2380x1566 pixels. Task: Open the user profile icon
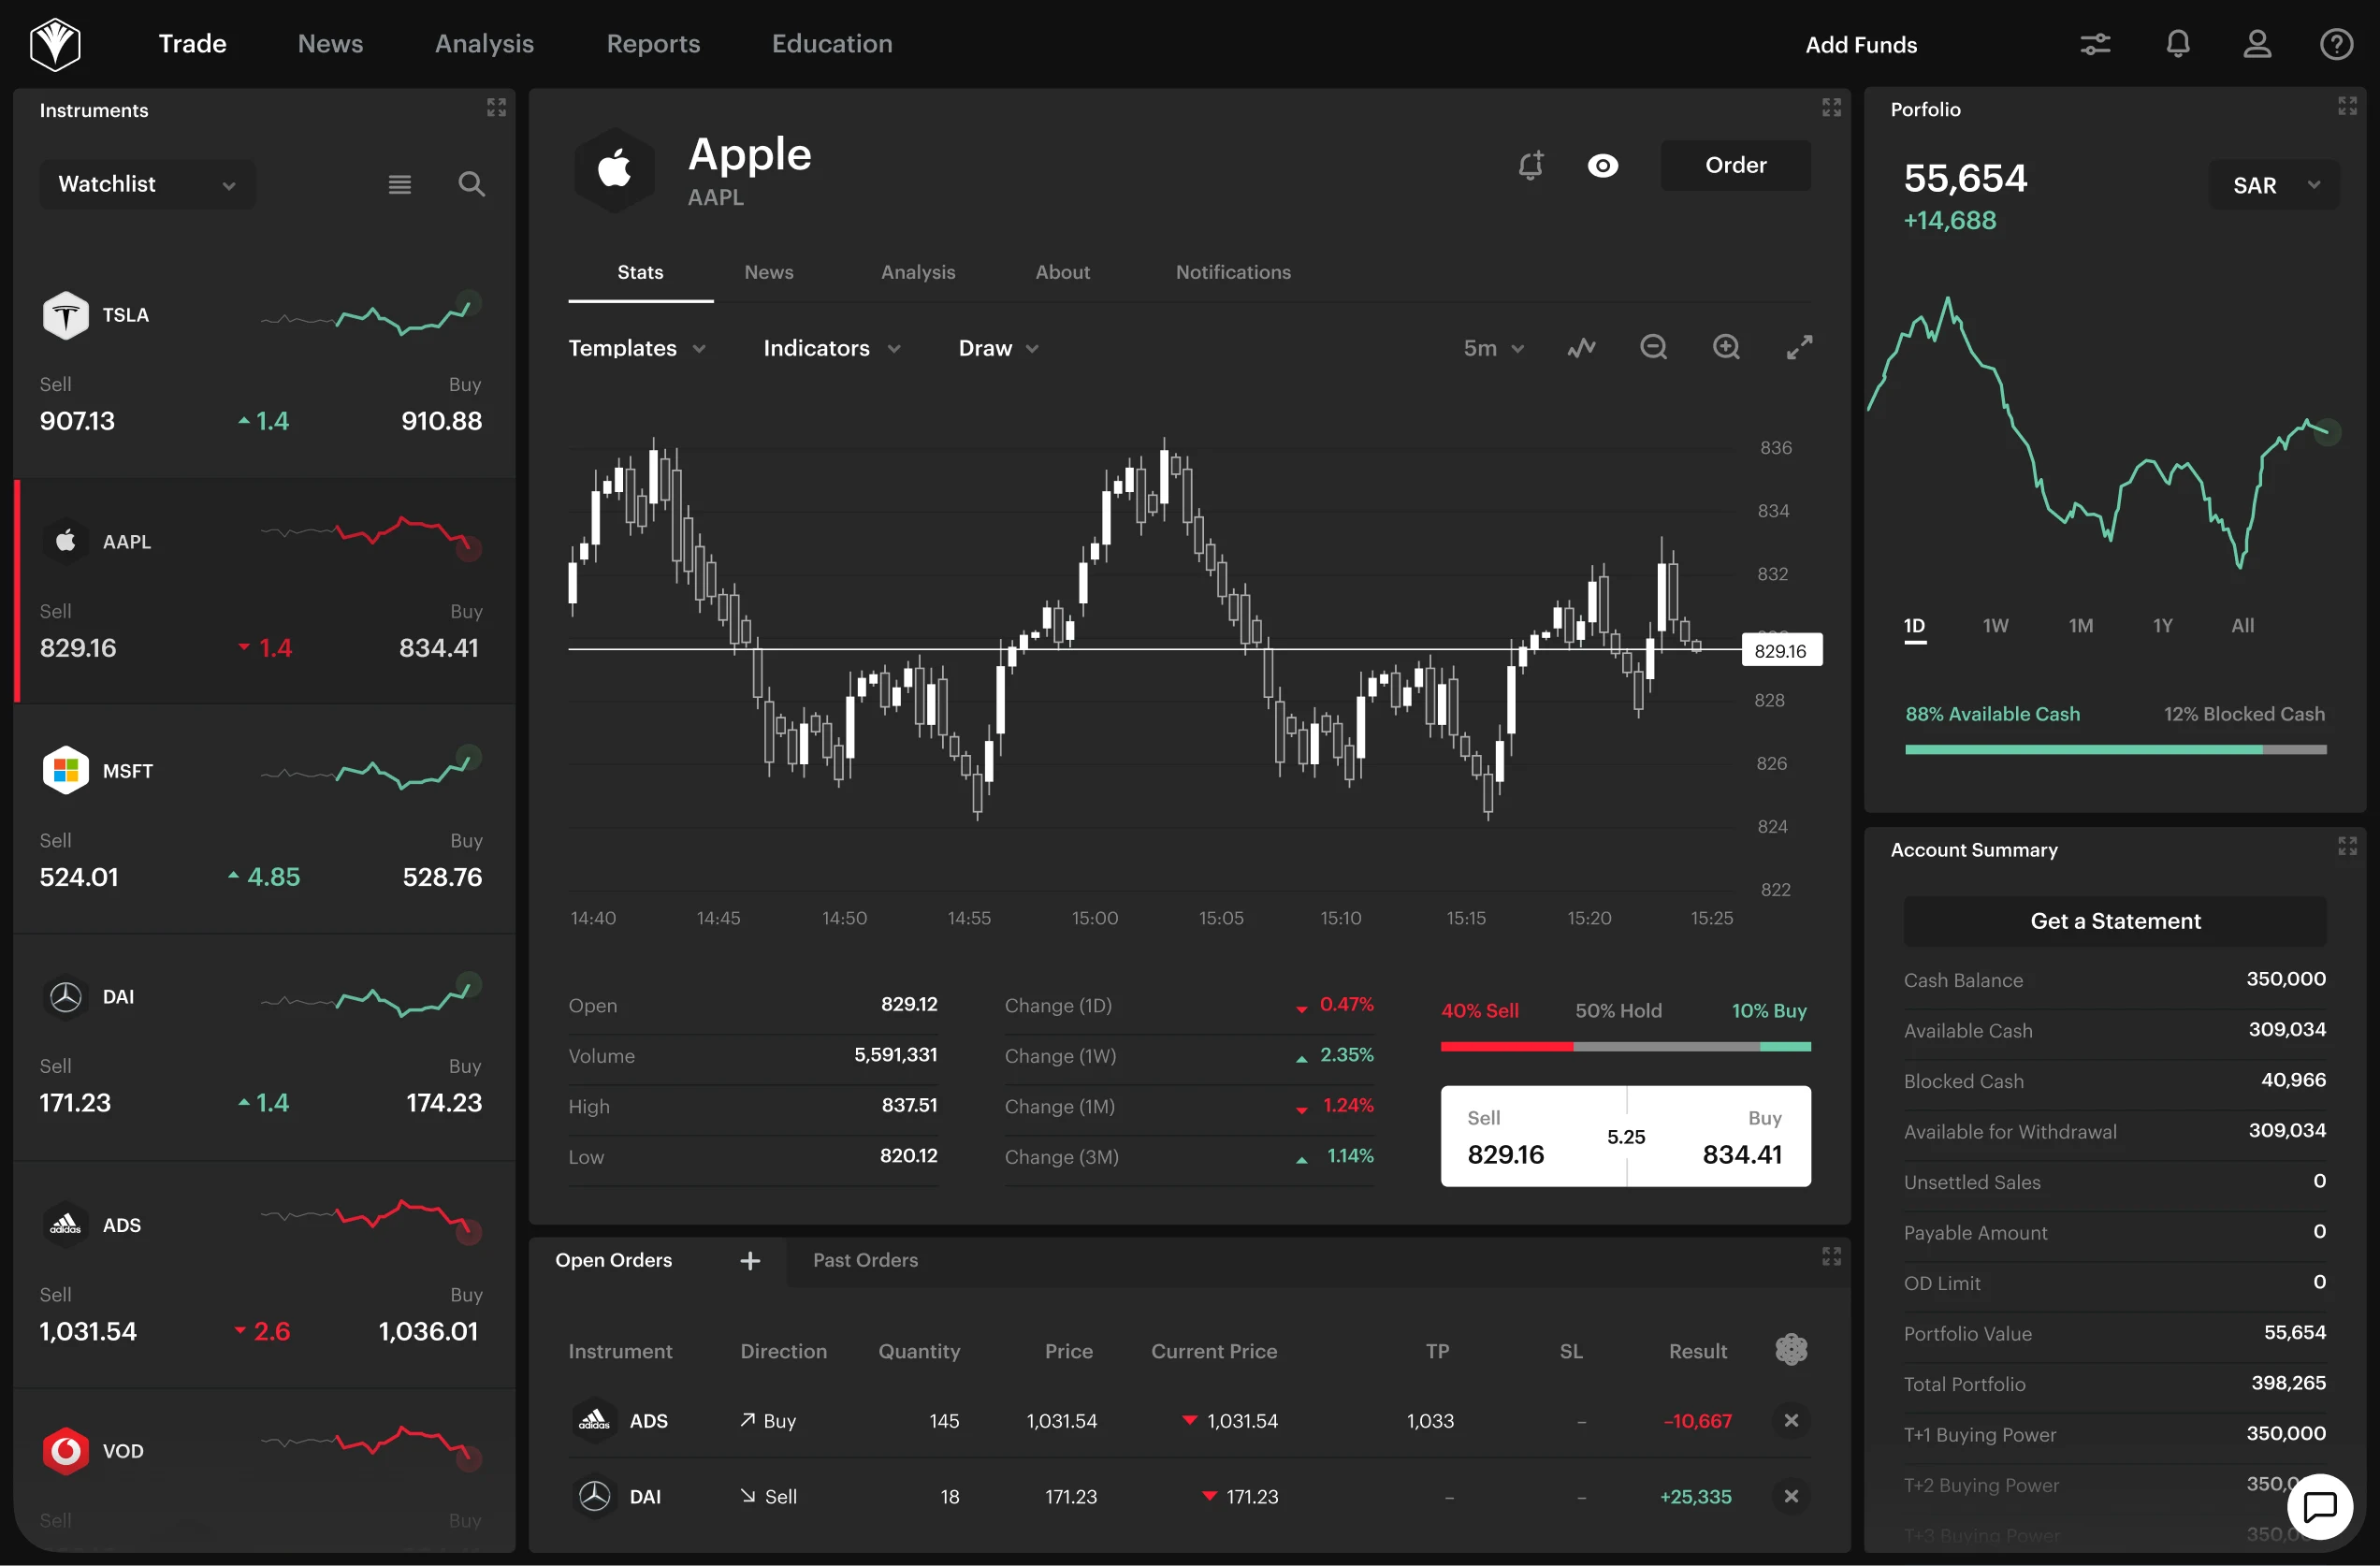[x=2257, y=43]
